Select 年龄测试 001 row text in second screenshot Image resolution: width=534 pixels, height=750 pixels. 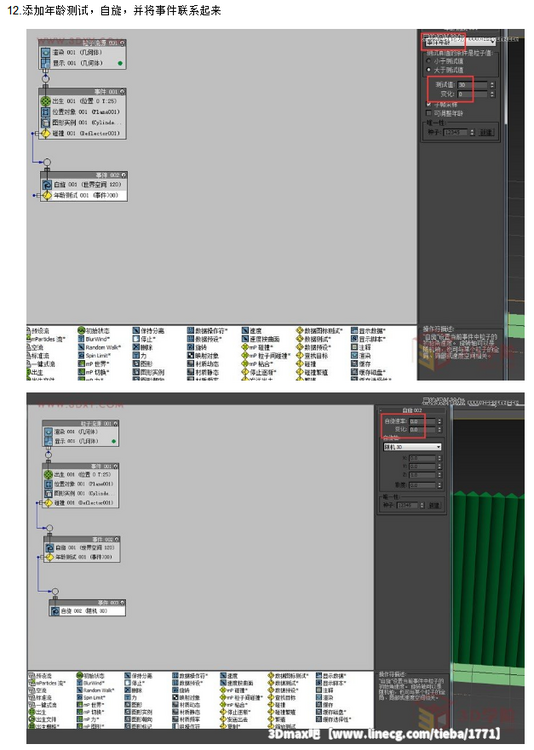point(84,557)
